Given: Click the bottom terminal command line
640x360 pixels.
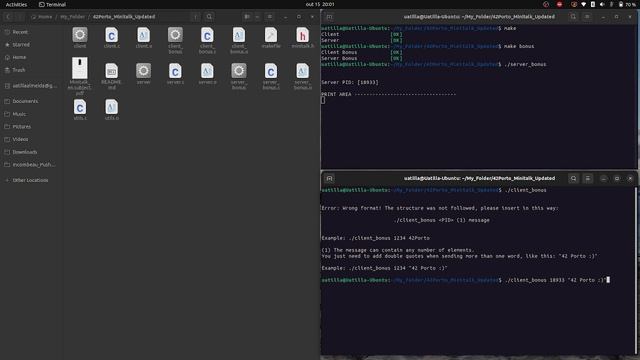Looking at the screenshot, I should tap(466, 280).
